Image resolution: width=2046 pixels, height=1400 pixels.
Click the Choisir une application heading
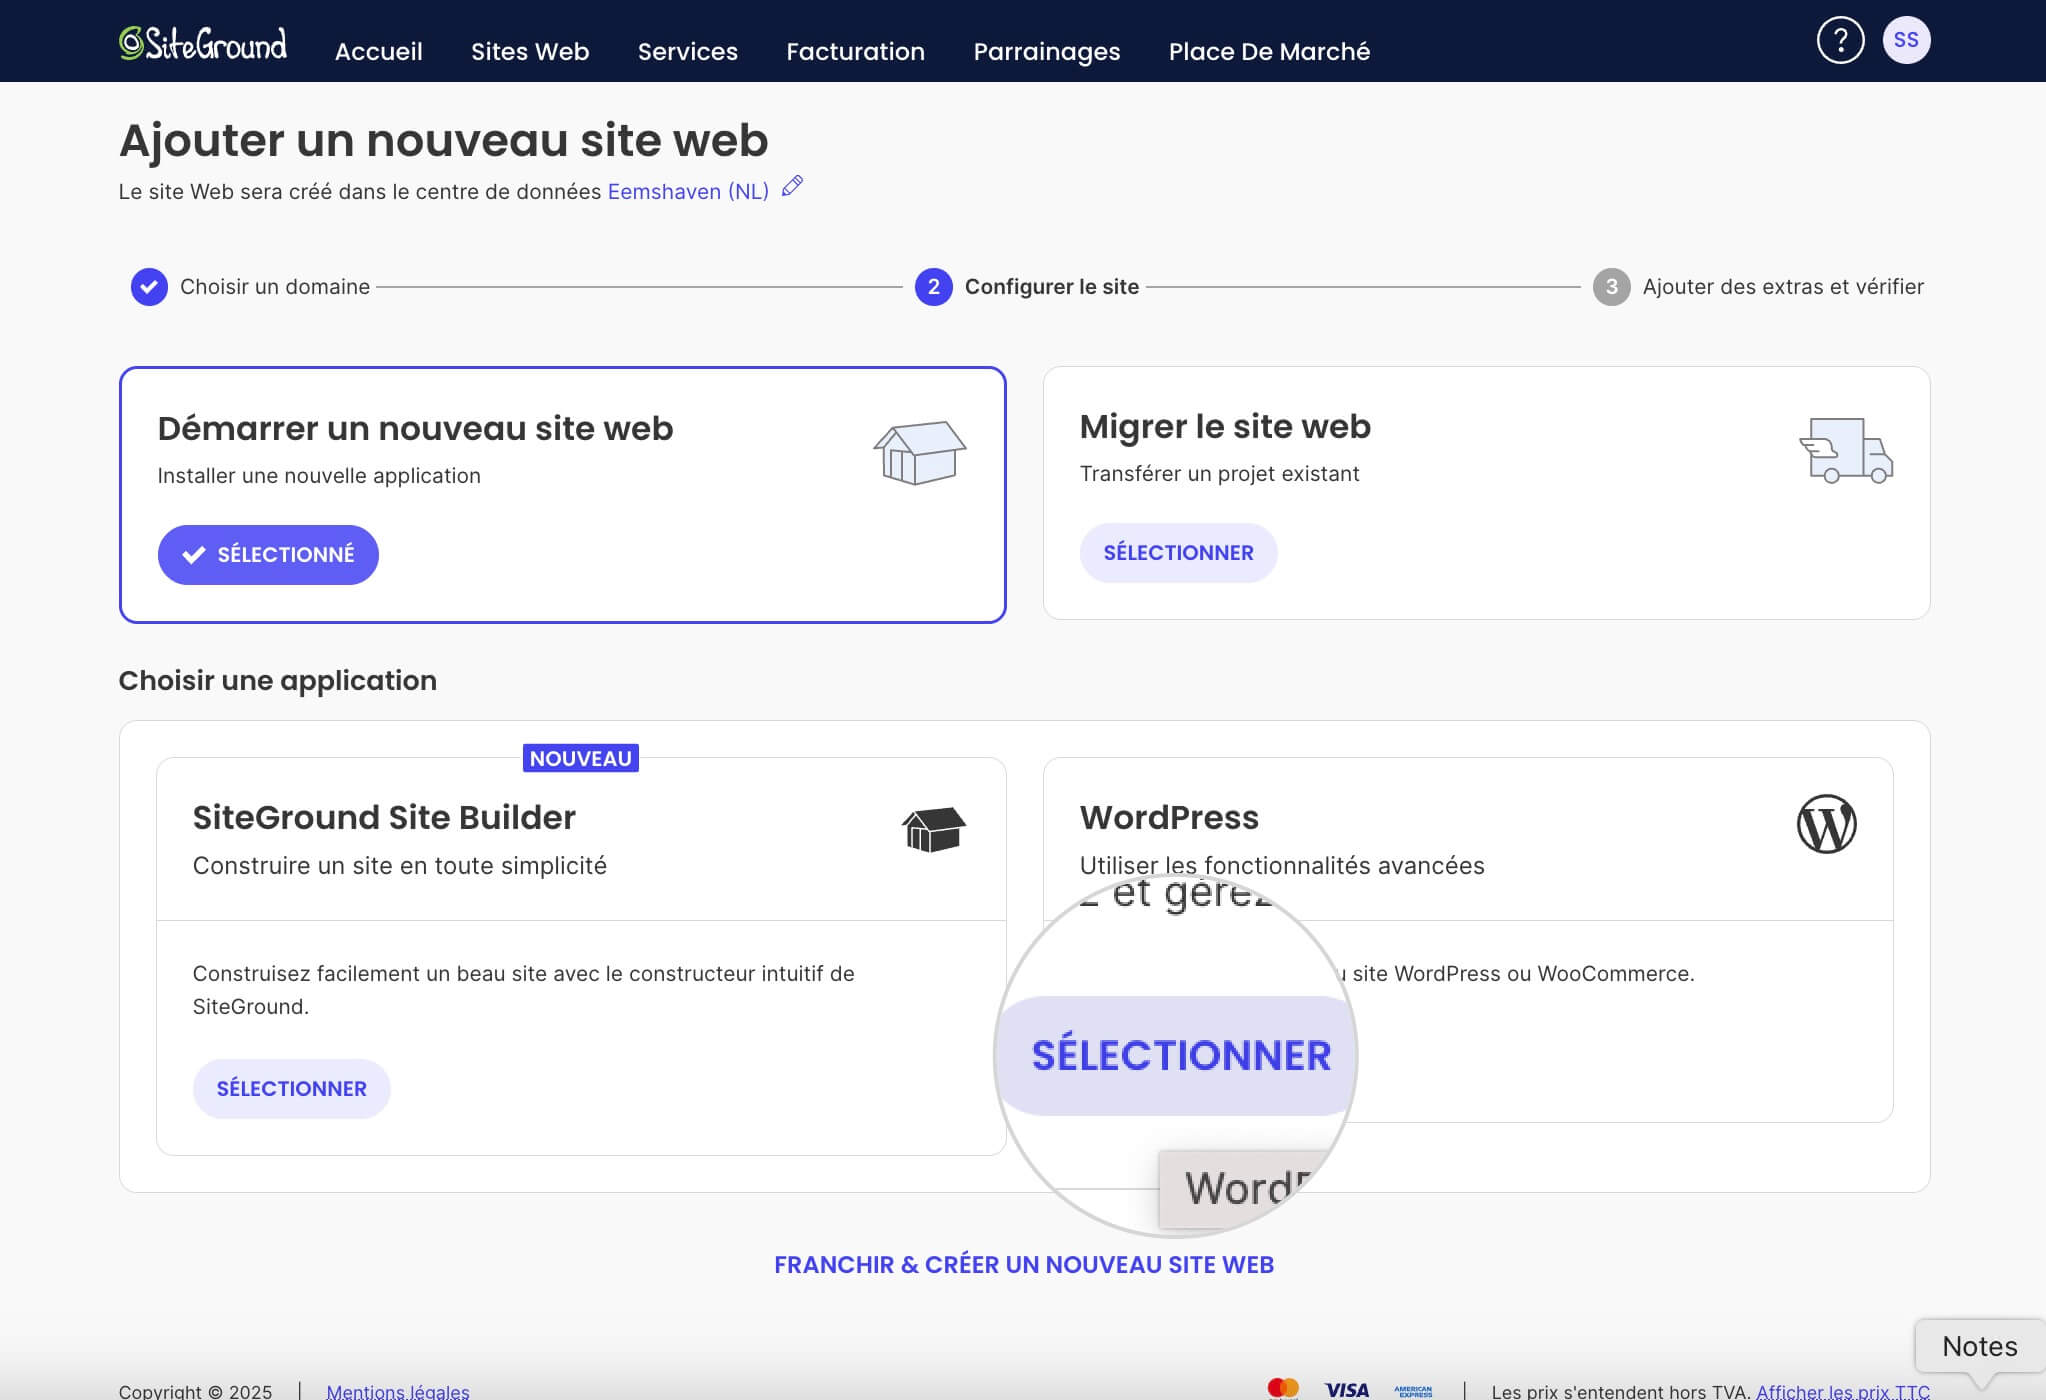coord(278,681)
